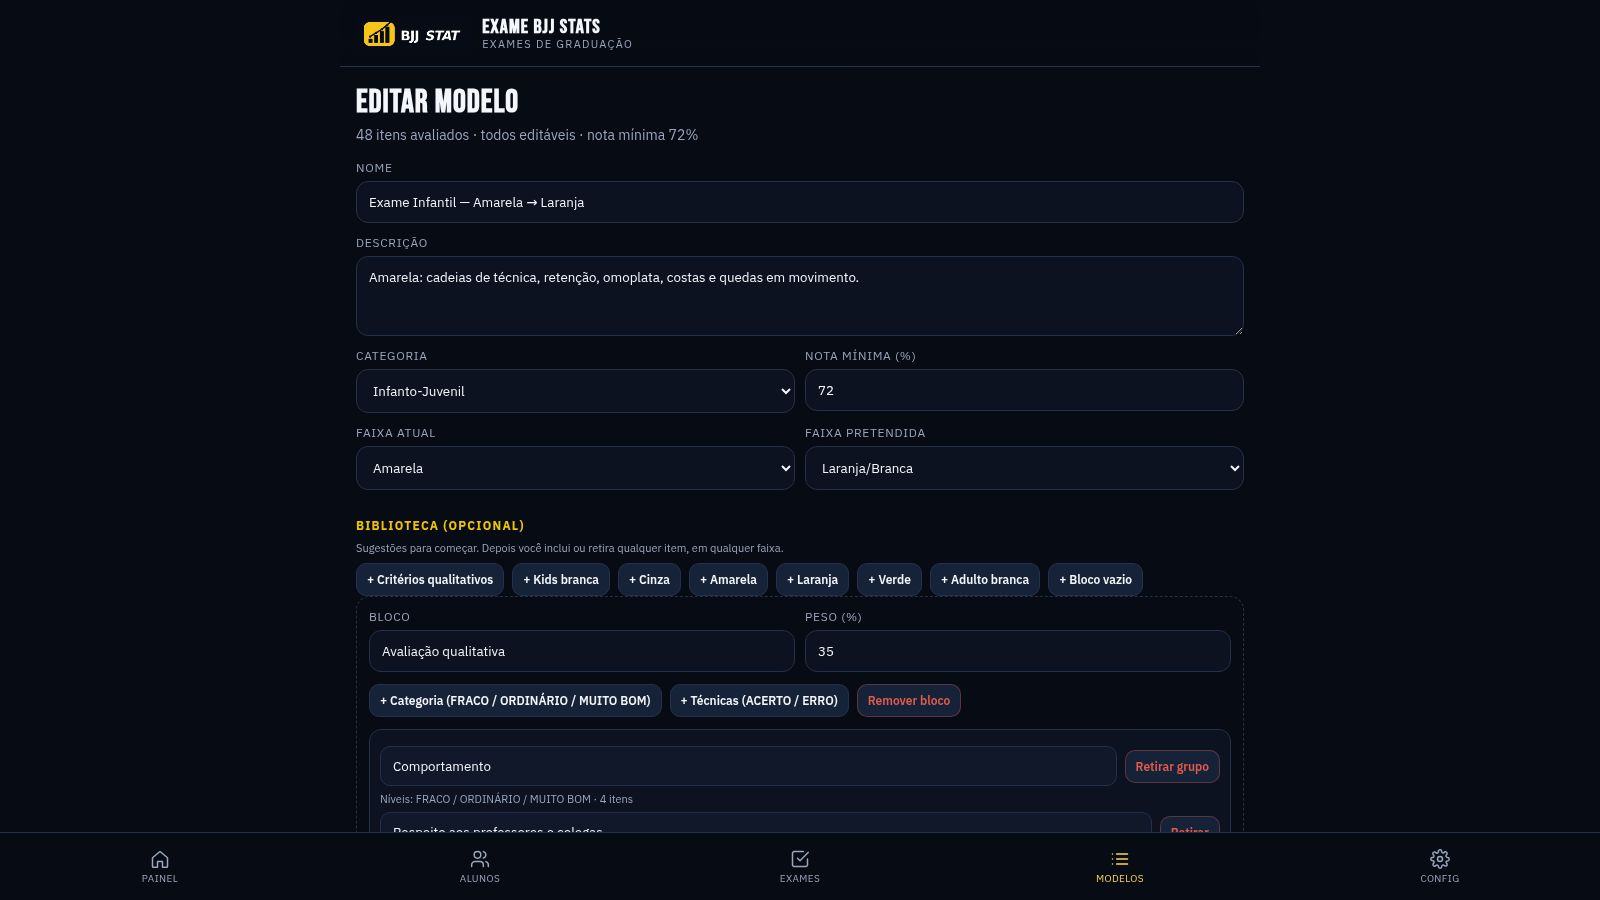Click the Editar Modelo heading
The image size is (1600, 900).
(x=437, y=101)
